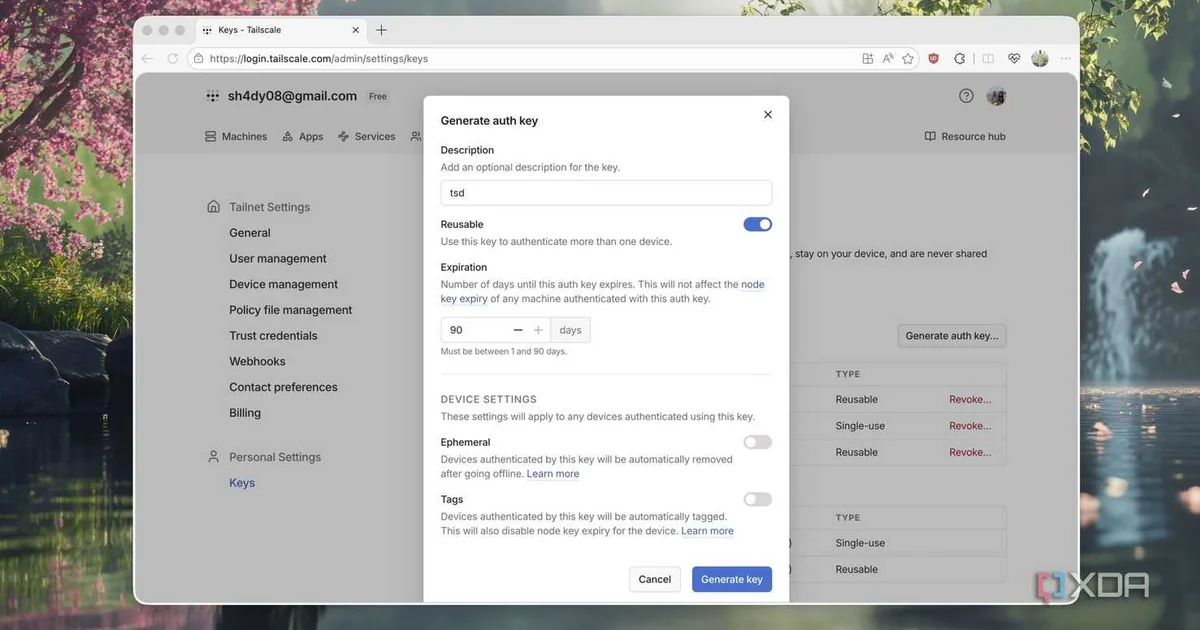Image resolution: width=1200 pixels, height=630 pixels.
Task: Click the split screen apps icon in address bar
Action: 867,59
